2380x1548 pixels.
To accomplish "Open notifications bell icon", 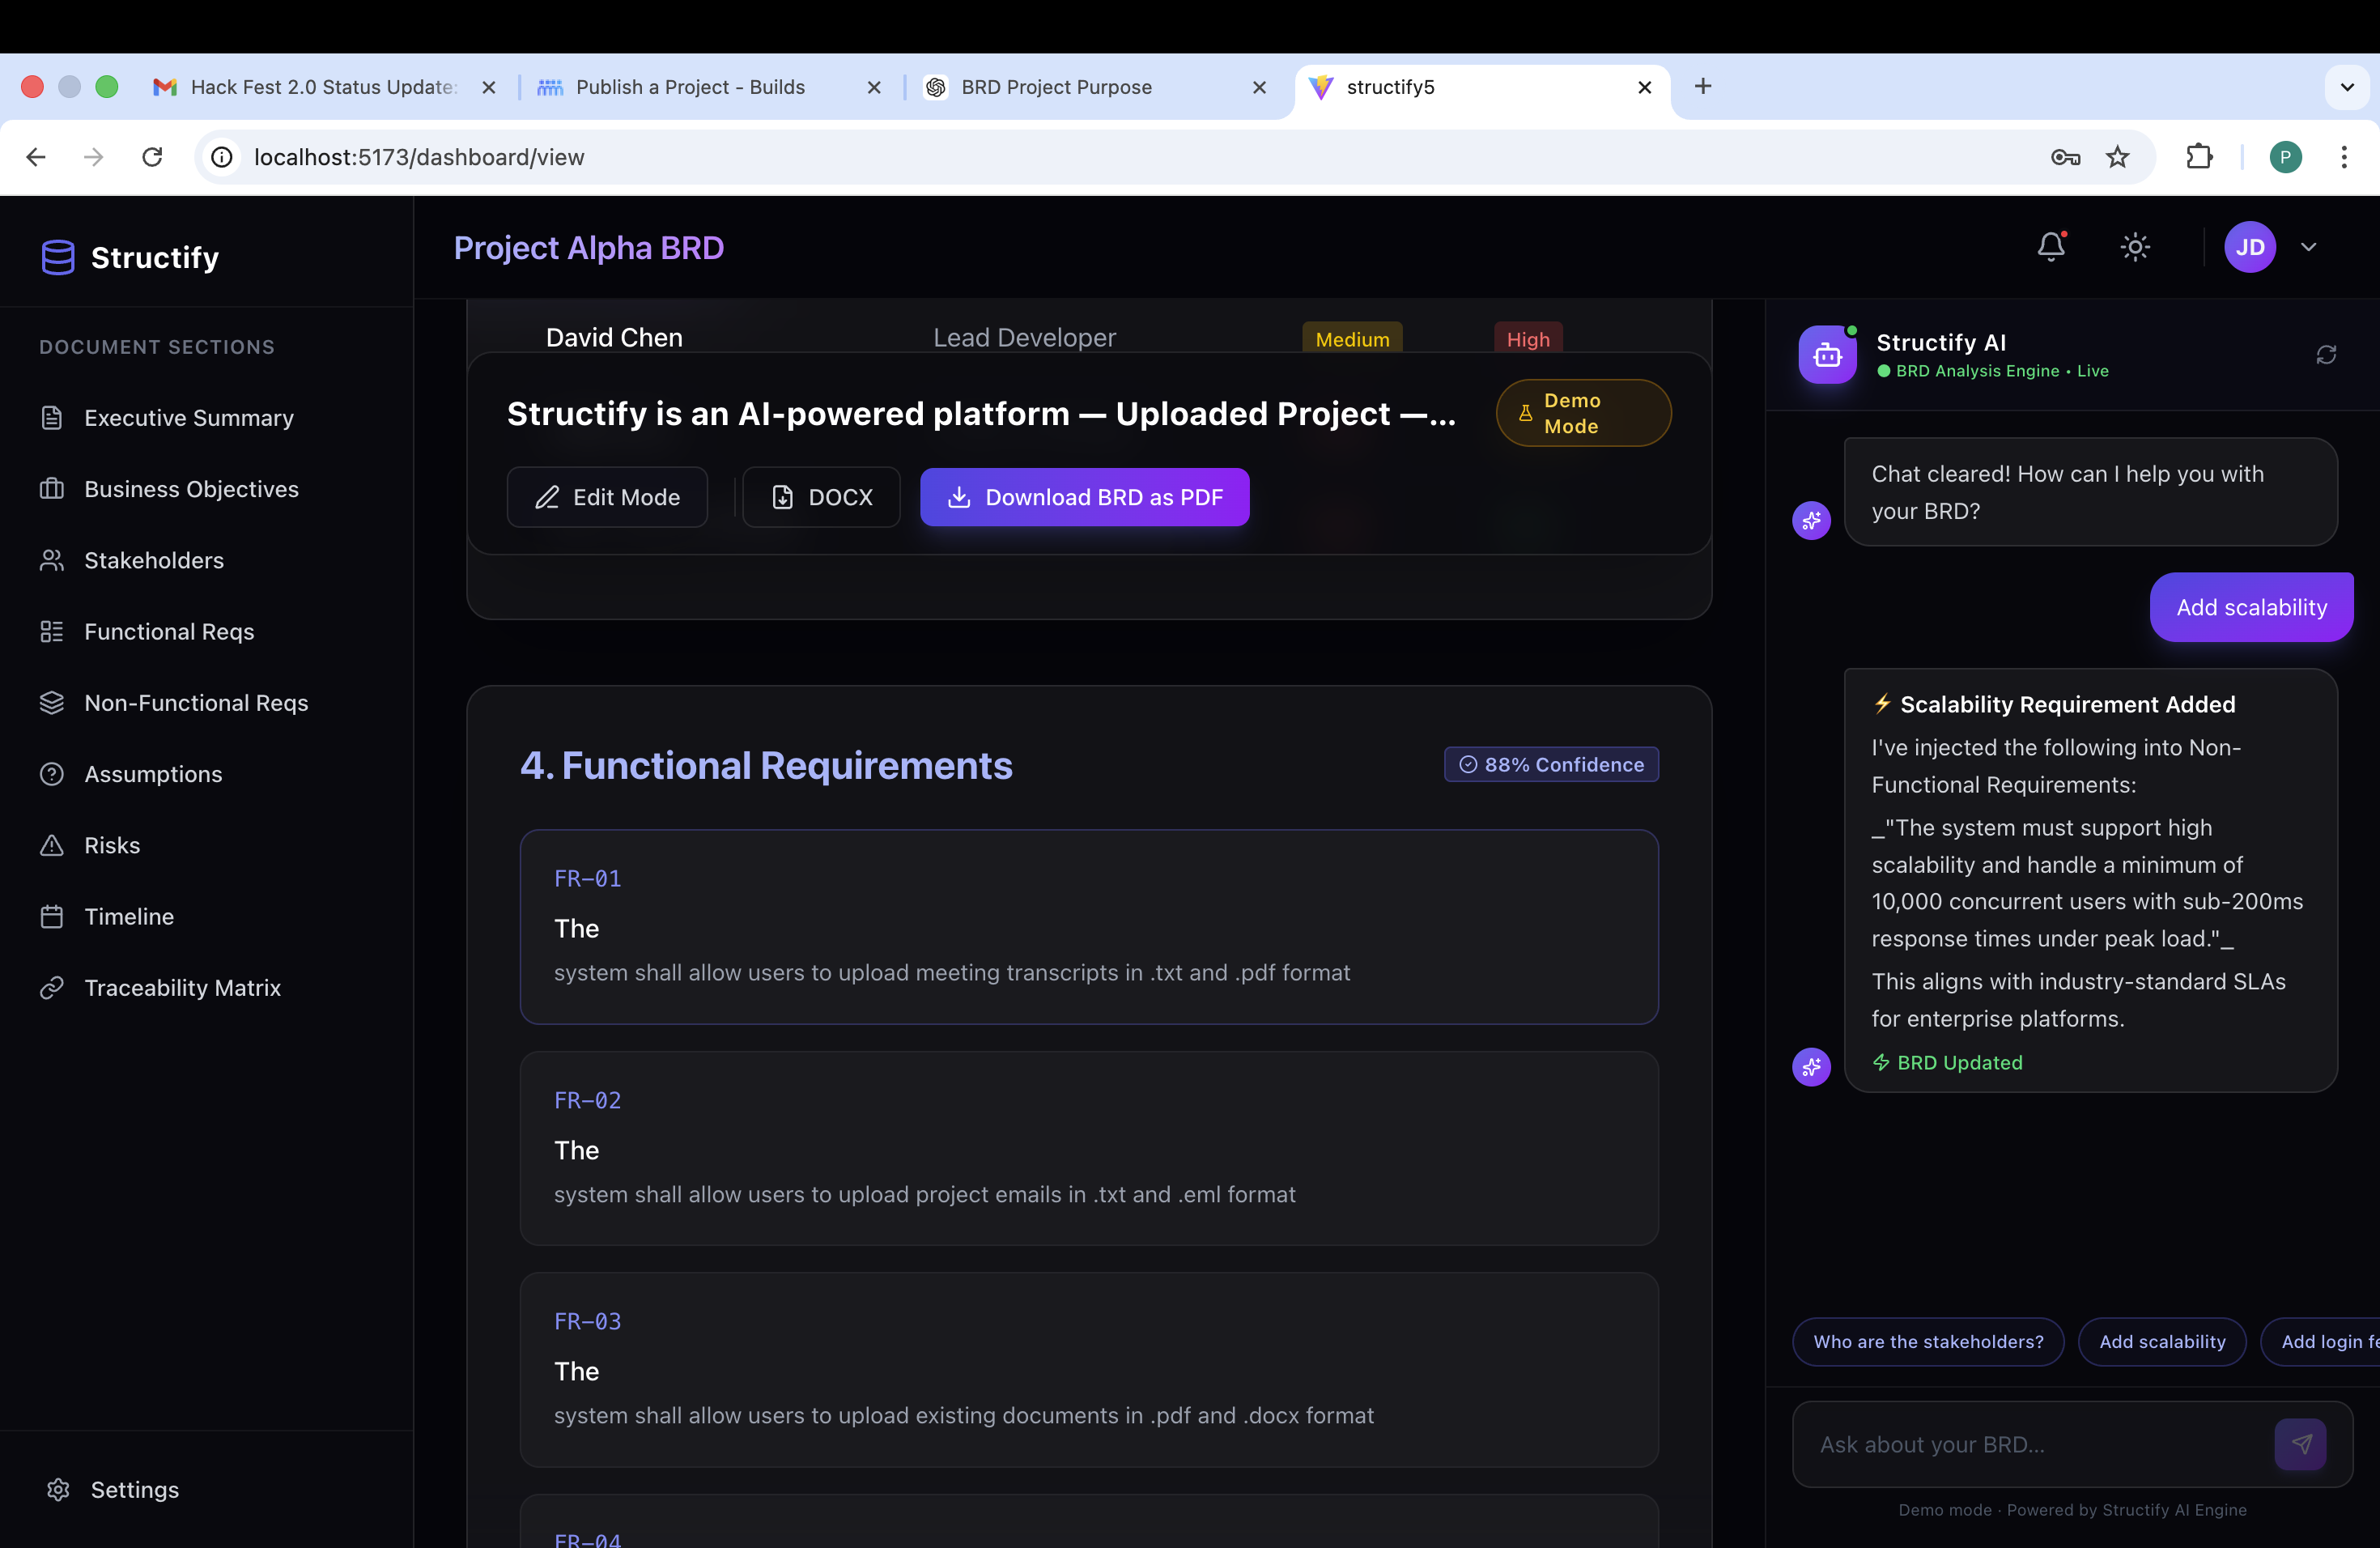I will [2051, 247].
